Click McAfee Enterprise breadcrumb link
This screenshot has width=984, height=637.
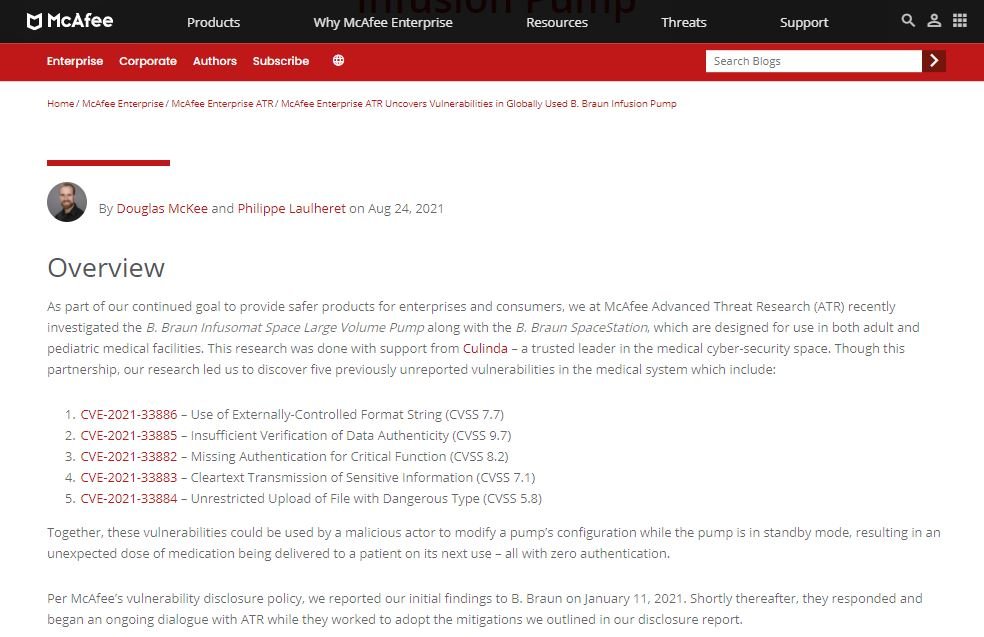click(122, 104)
